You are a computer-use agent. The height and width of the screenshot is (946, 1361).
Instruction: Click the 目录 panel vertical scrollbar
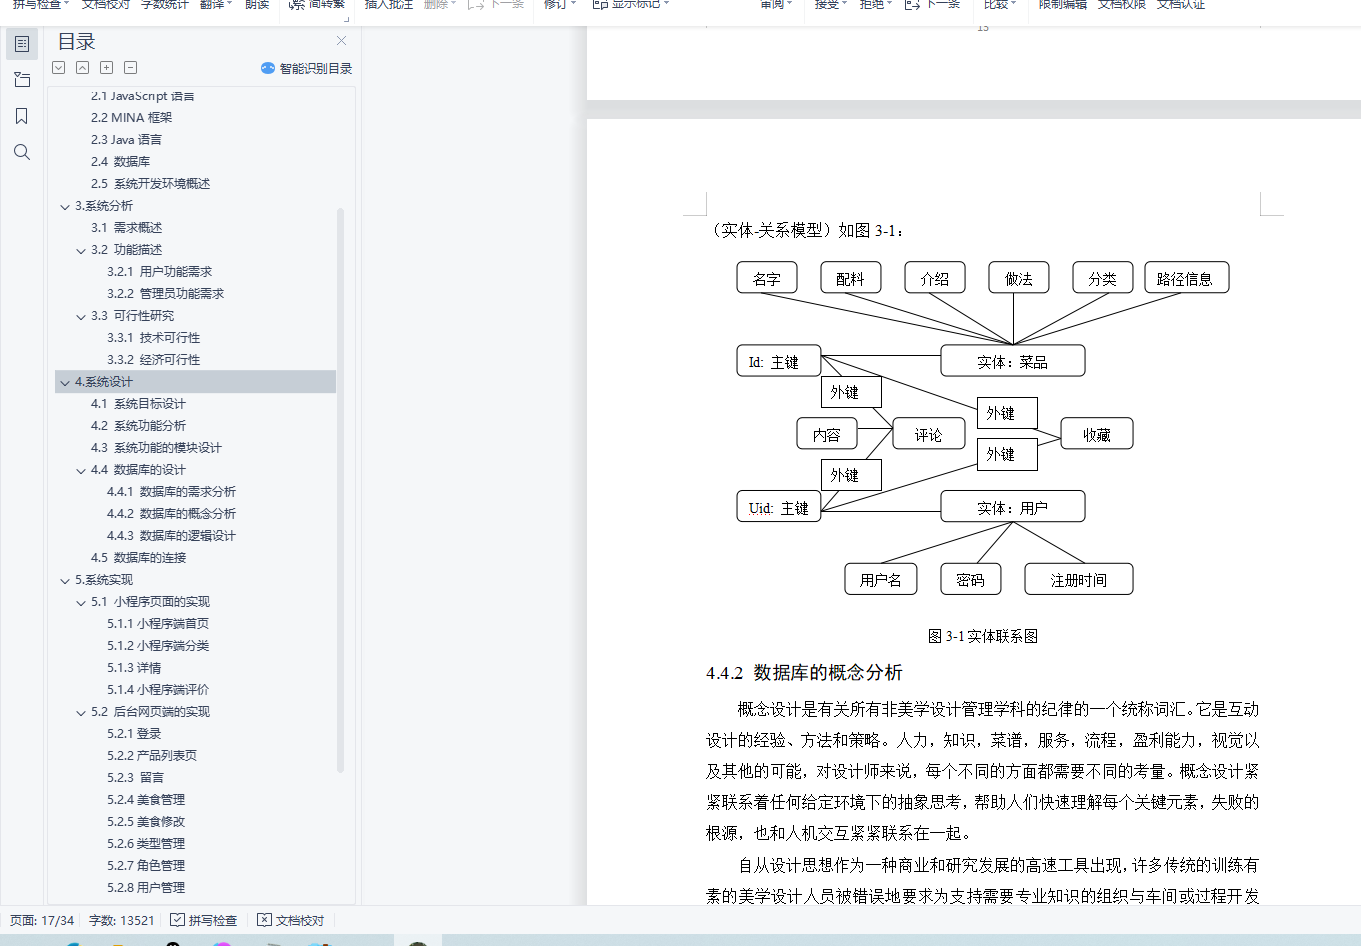point(341,490)
